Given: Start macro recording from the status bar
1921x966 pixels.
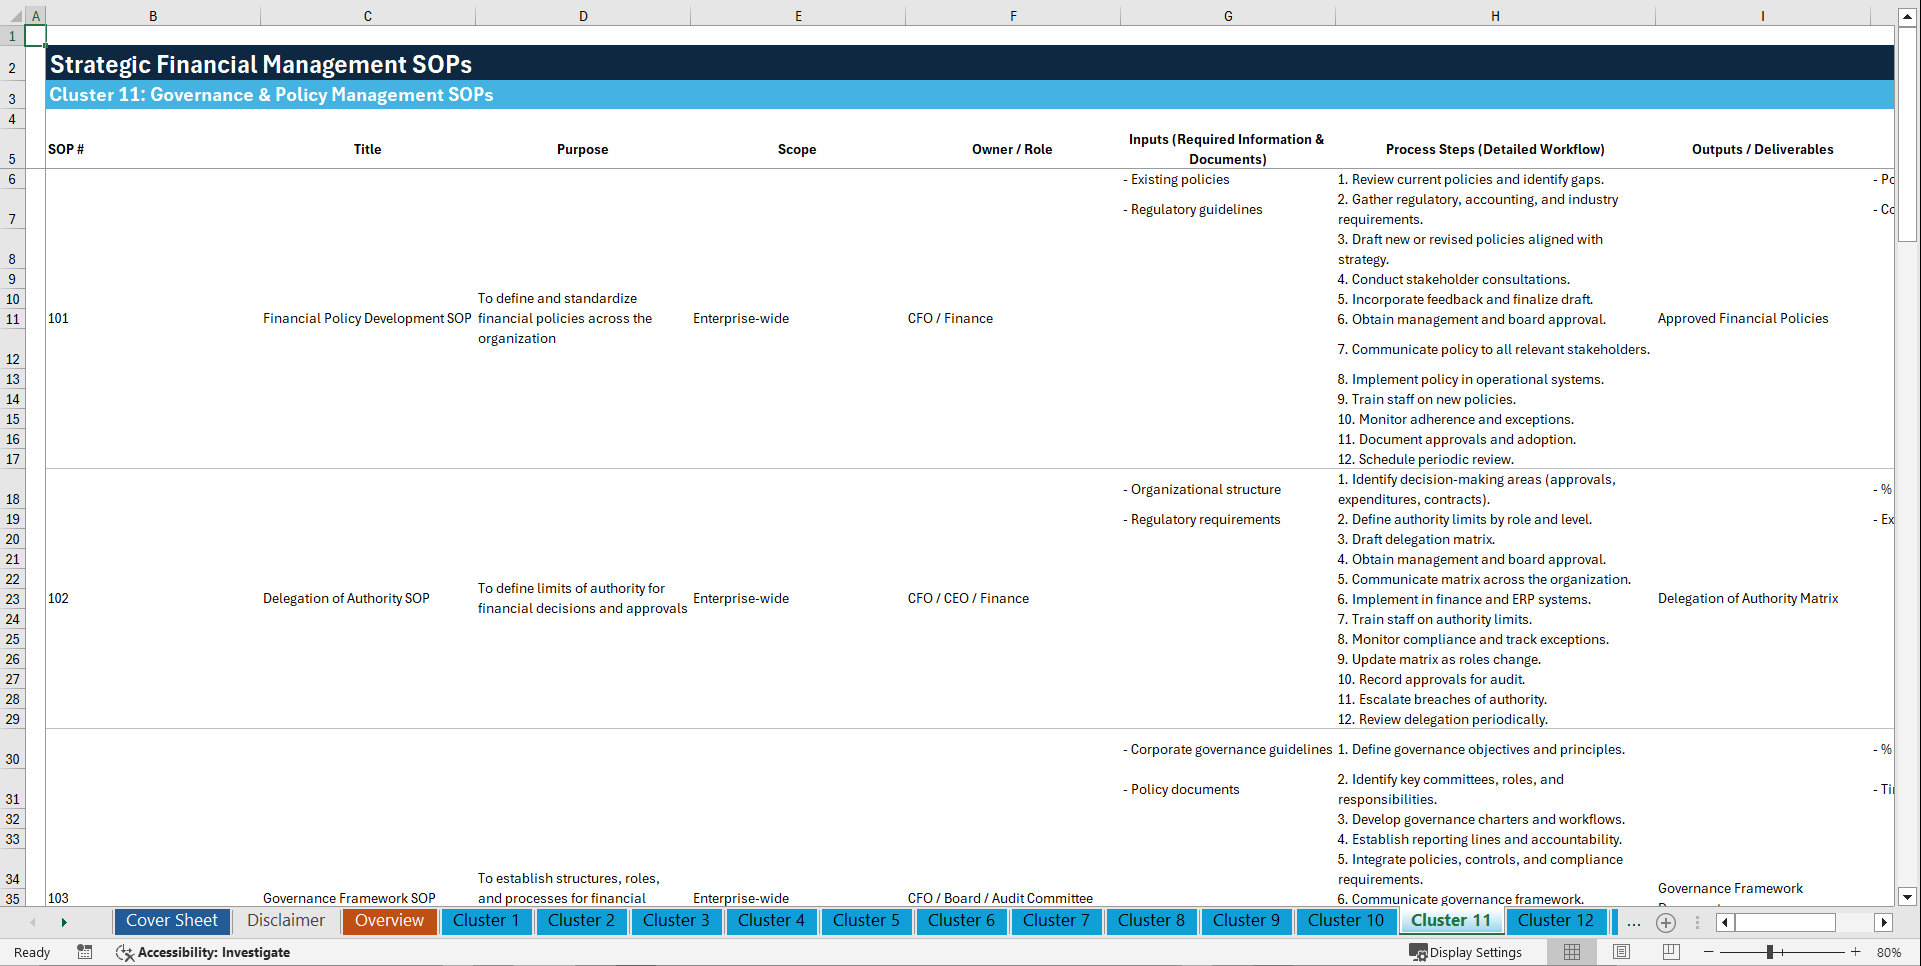Looking at the screenshot, I should (x=85, y=952).
